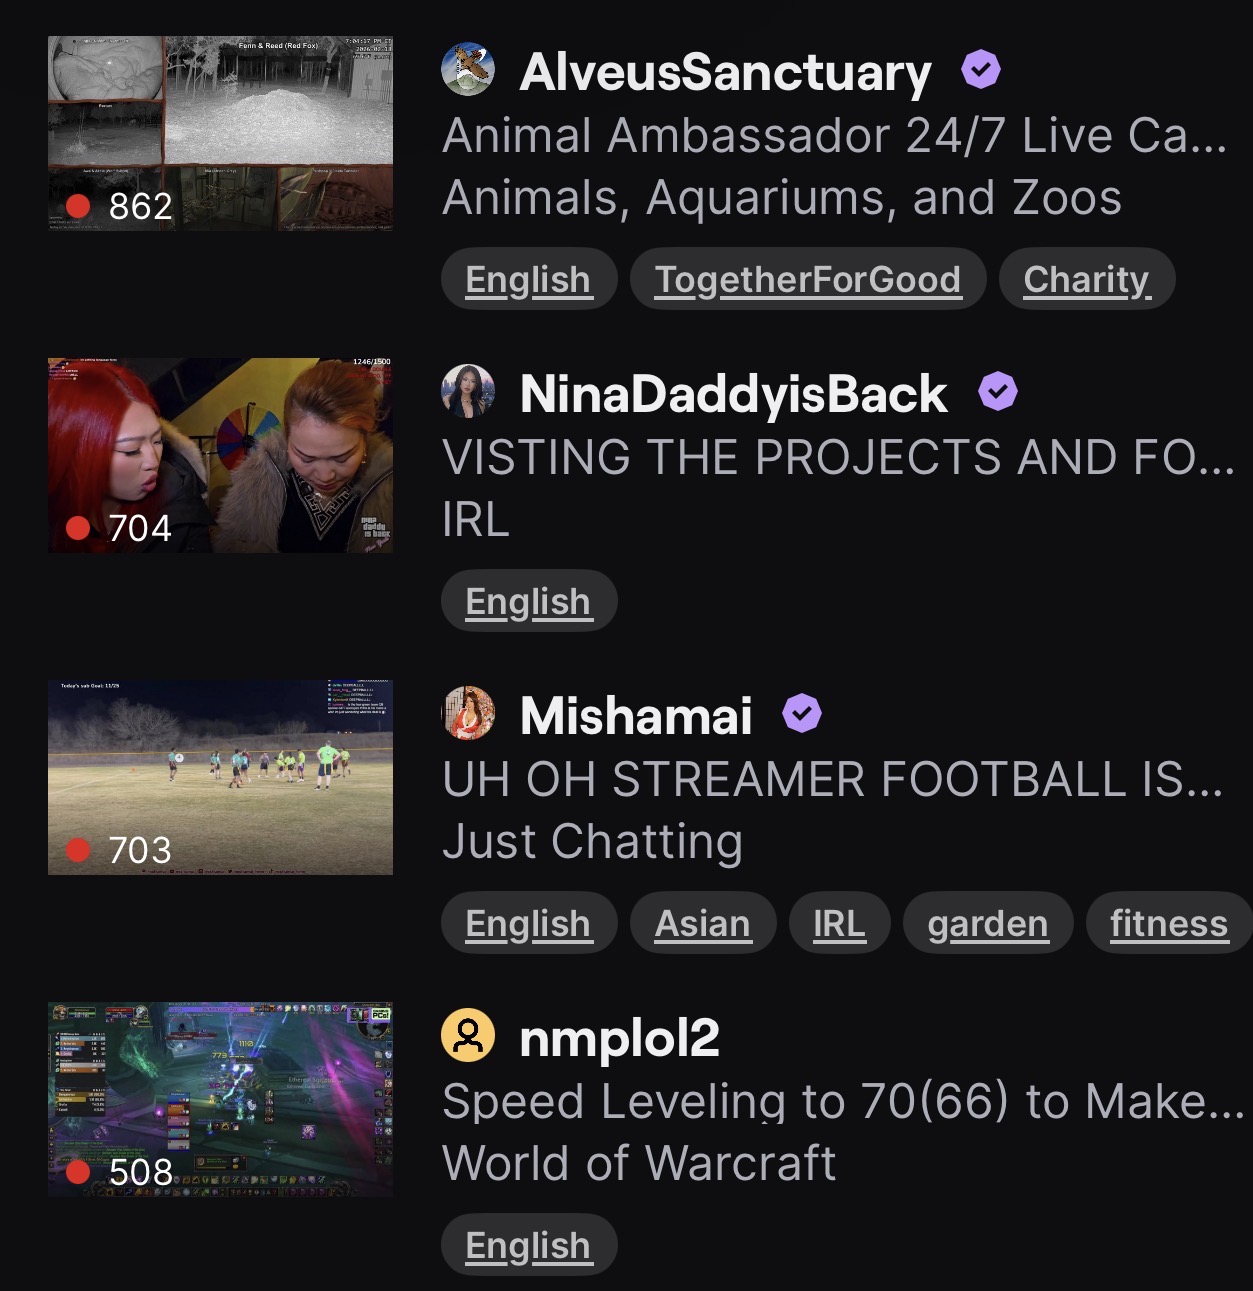The height and width of the screenshot is (1291, 1253).
Task: Click NinaDaddyisBack verified checkmark badge
Action: pyautogui.click(x=998, y=392)
